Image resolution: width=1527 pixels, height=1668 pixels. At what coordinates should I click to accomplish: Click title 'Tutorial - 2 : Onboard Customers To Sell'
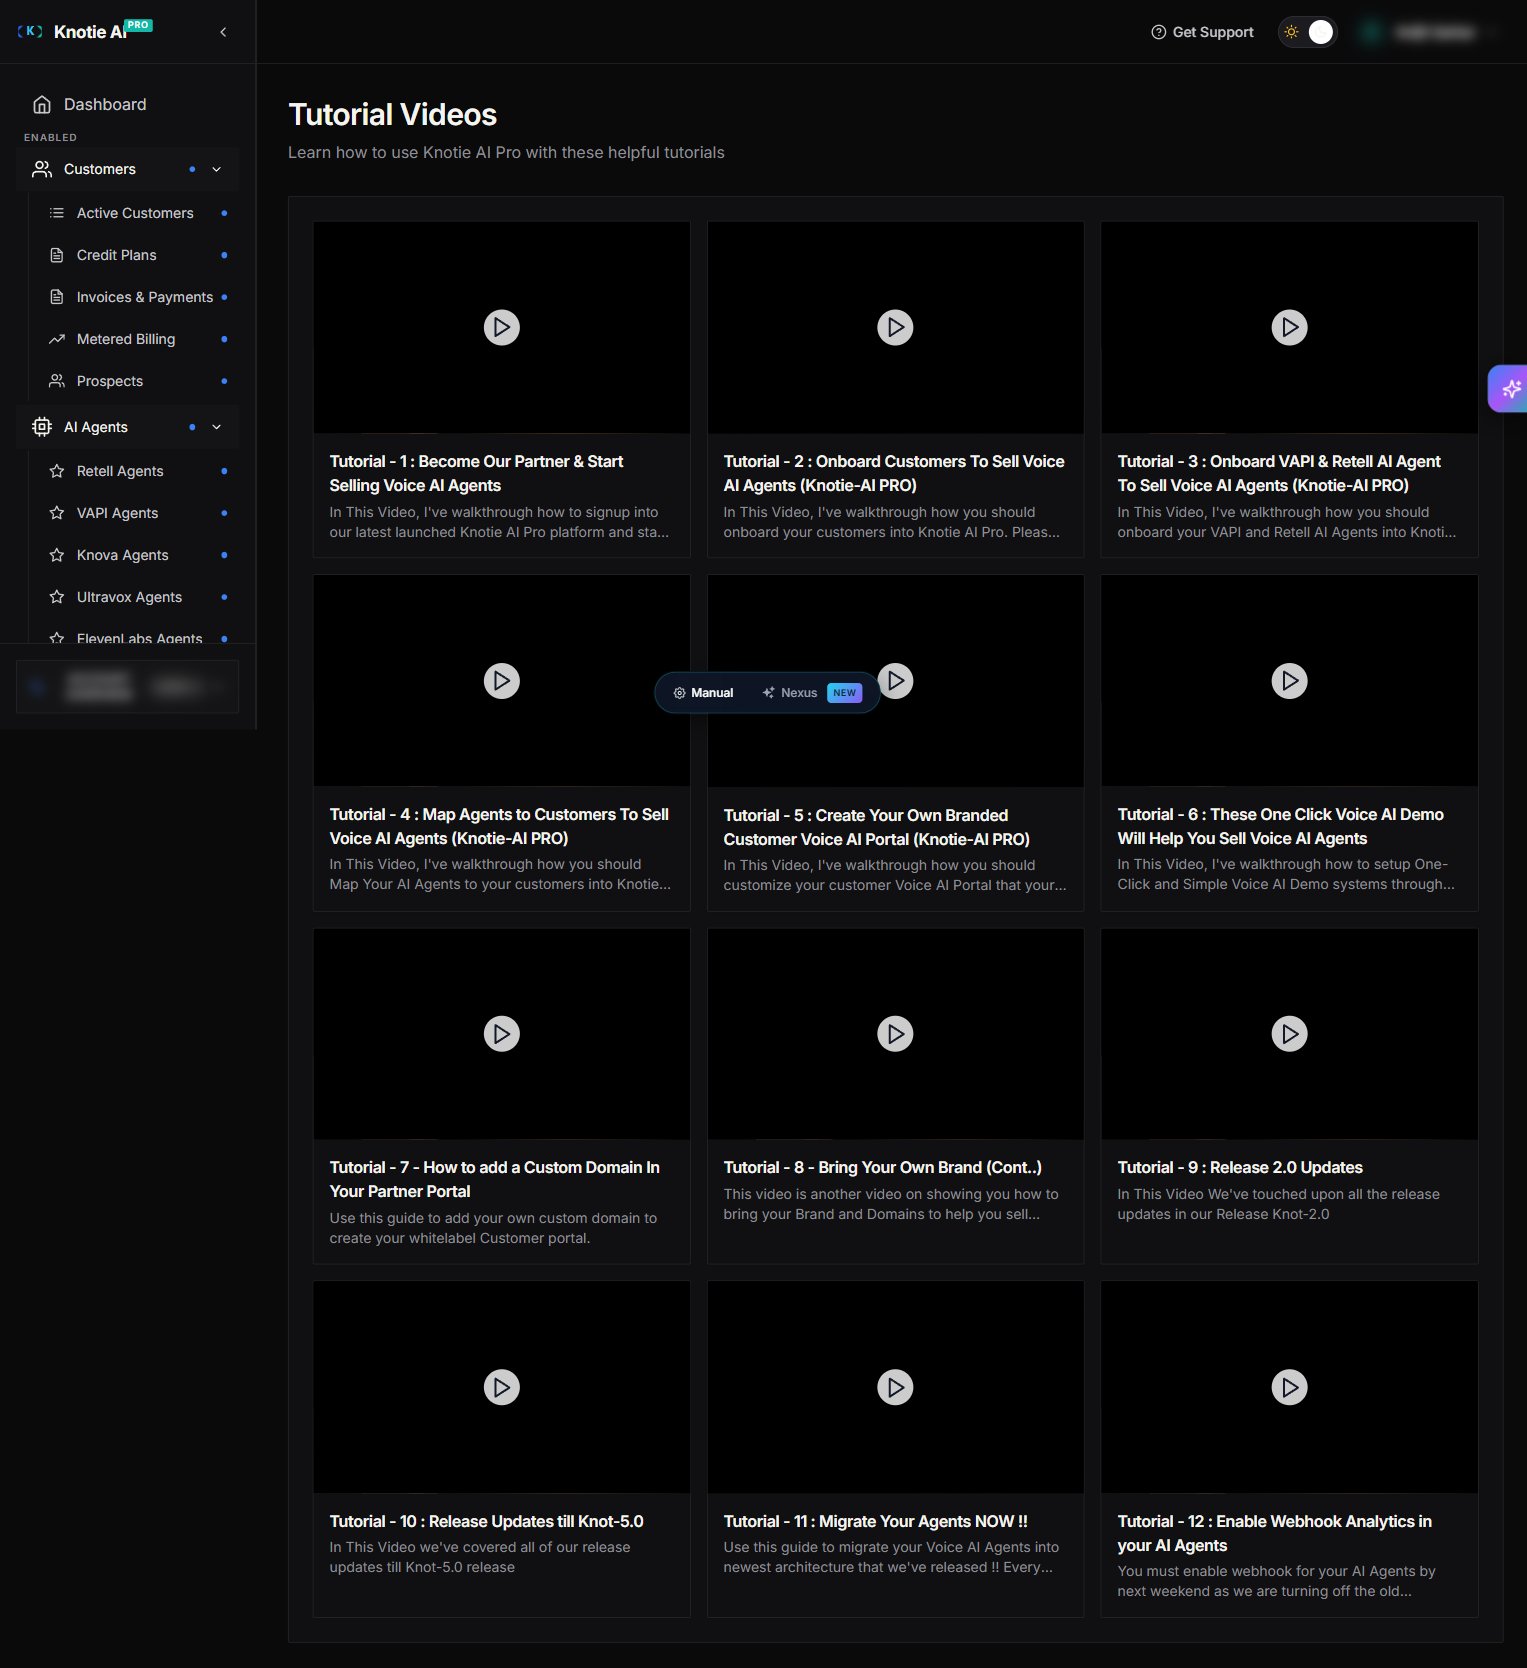[894, 473]
